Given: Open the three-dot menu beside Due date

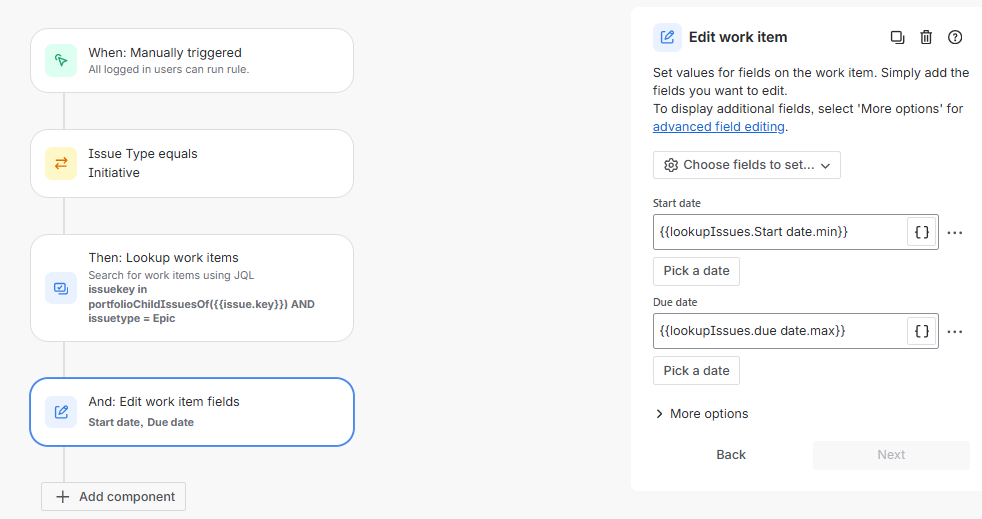Looking at the screenshot, I should (955, 331).
